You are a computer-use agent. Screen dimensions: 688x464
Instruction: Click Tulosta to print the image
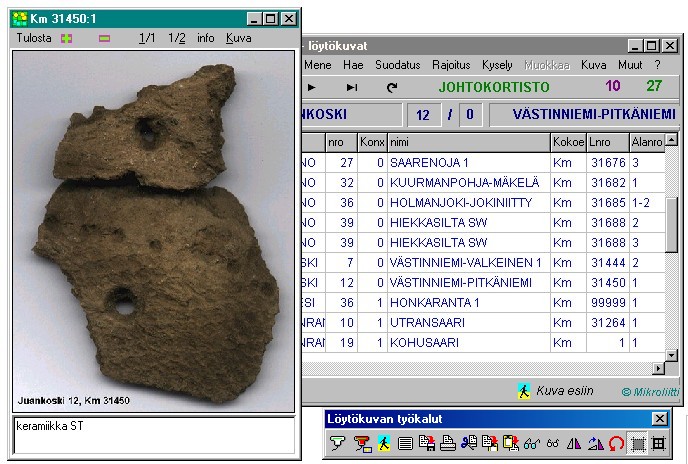[x=34, y=38]
